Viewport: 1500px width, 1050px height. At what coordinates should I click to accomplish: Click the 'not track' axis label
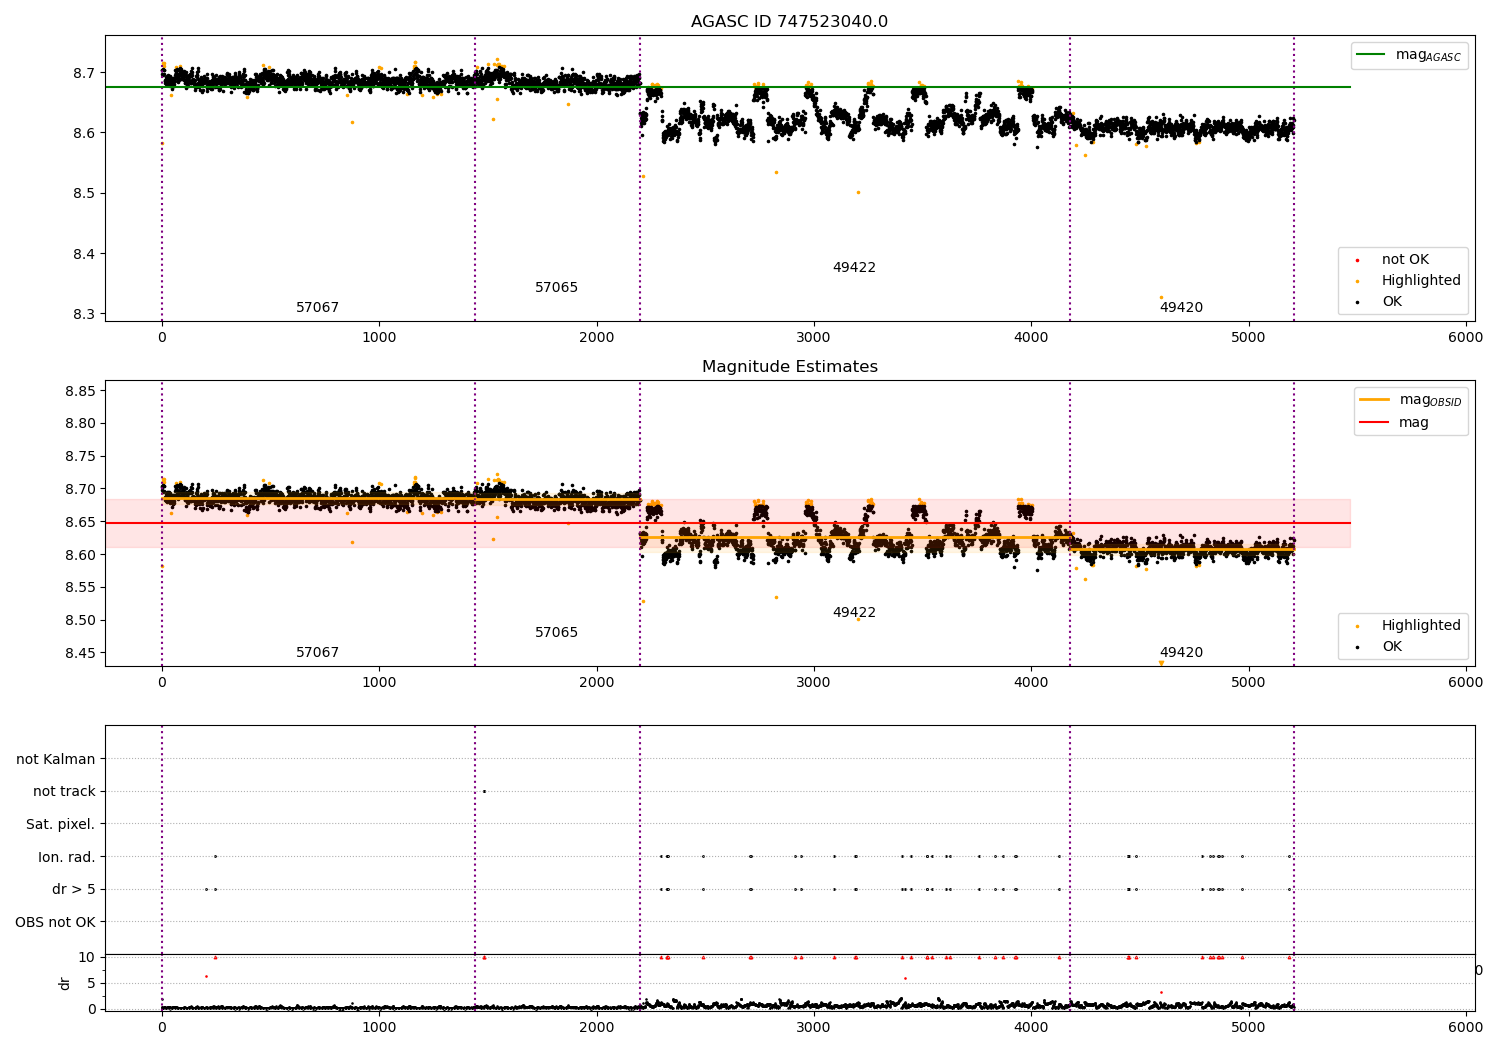pyautogui.click(x=64, y=792)
